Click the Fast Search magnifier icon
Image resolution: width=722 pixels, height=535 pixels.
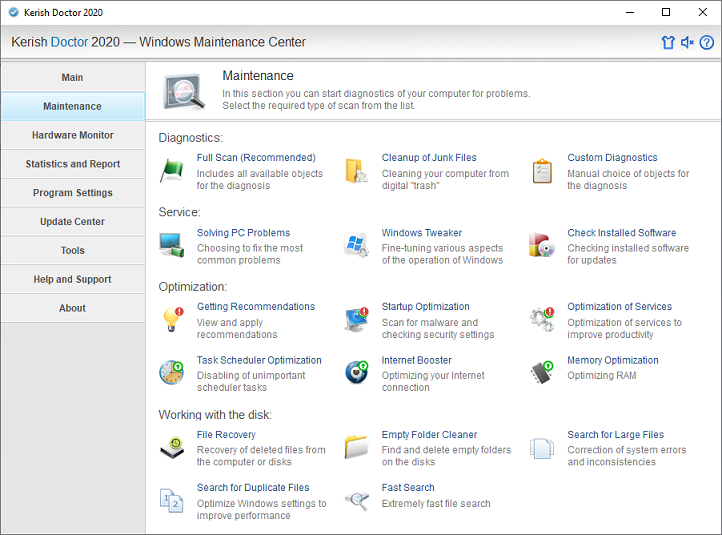[x=357, y=500]
